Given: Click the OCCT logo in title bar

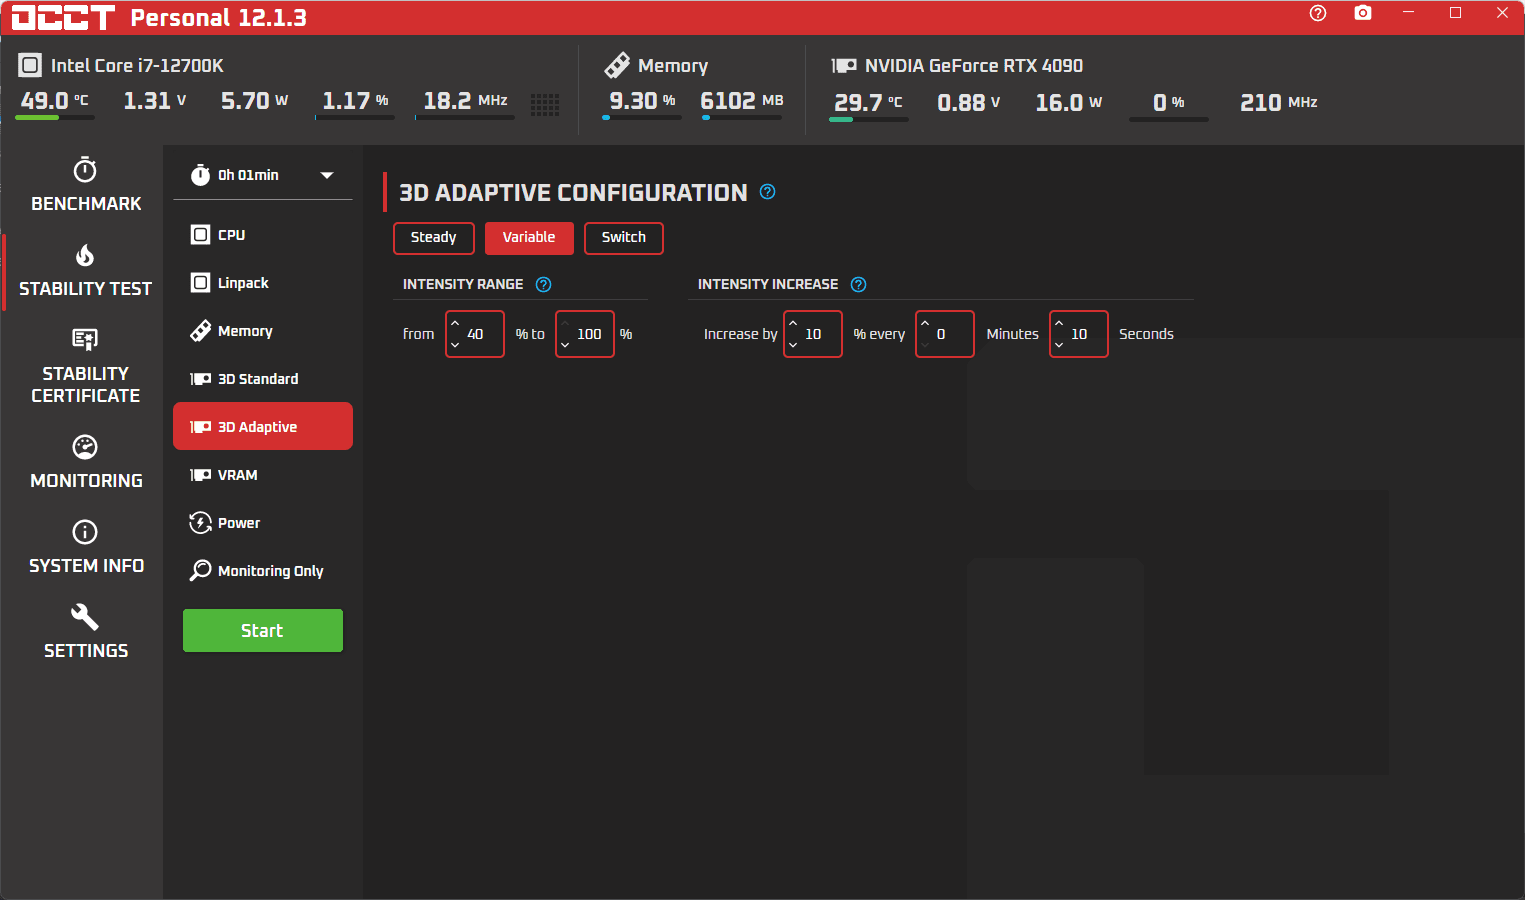Looking at the screenshot, I should click(x=63, y=18).
